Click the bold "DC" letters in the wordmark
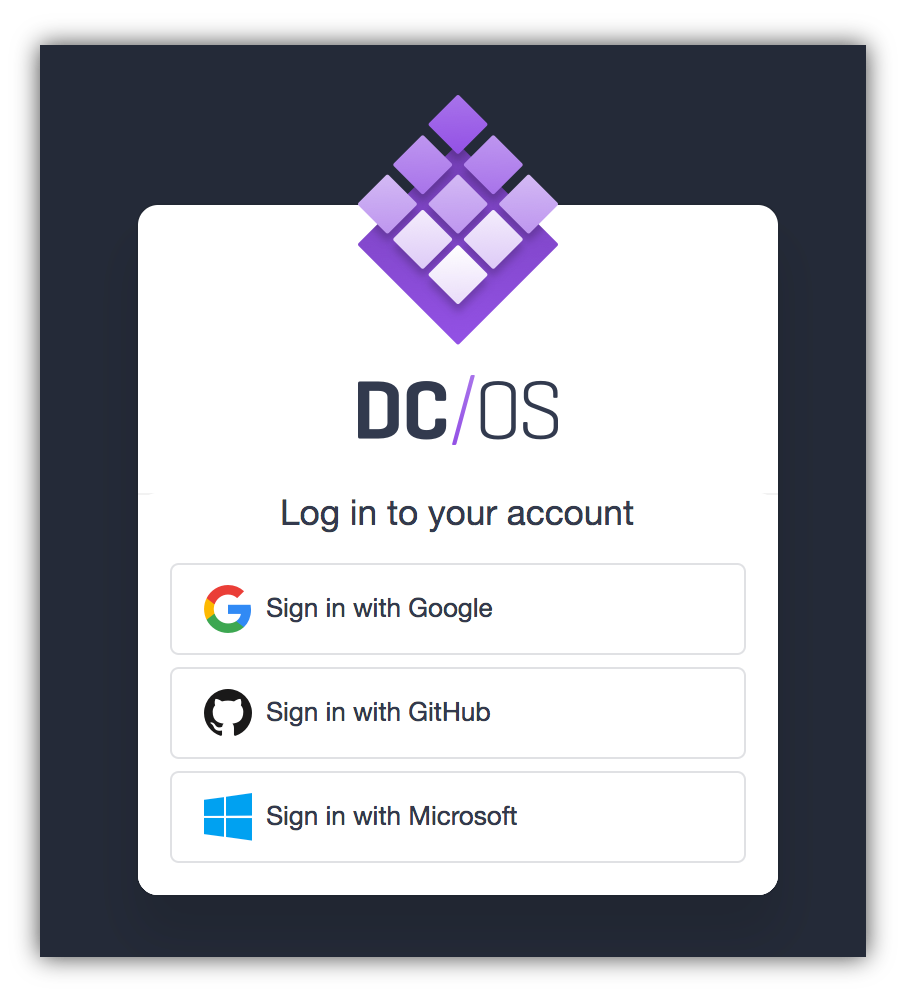Image resolution: width=906 pixels, height=1002 pixels. tap(402, 410)
